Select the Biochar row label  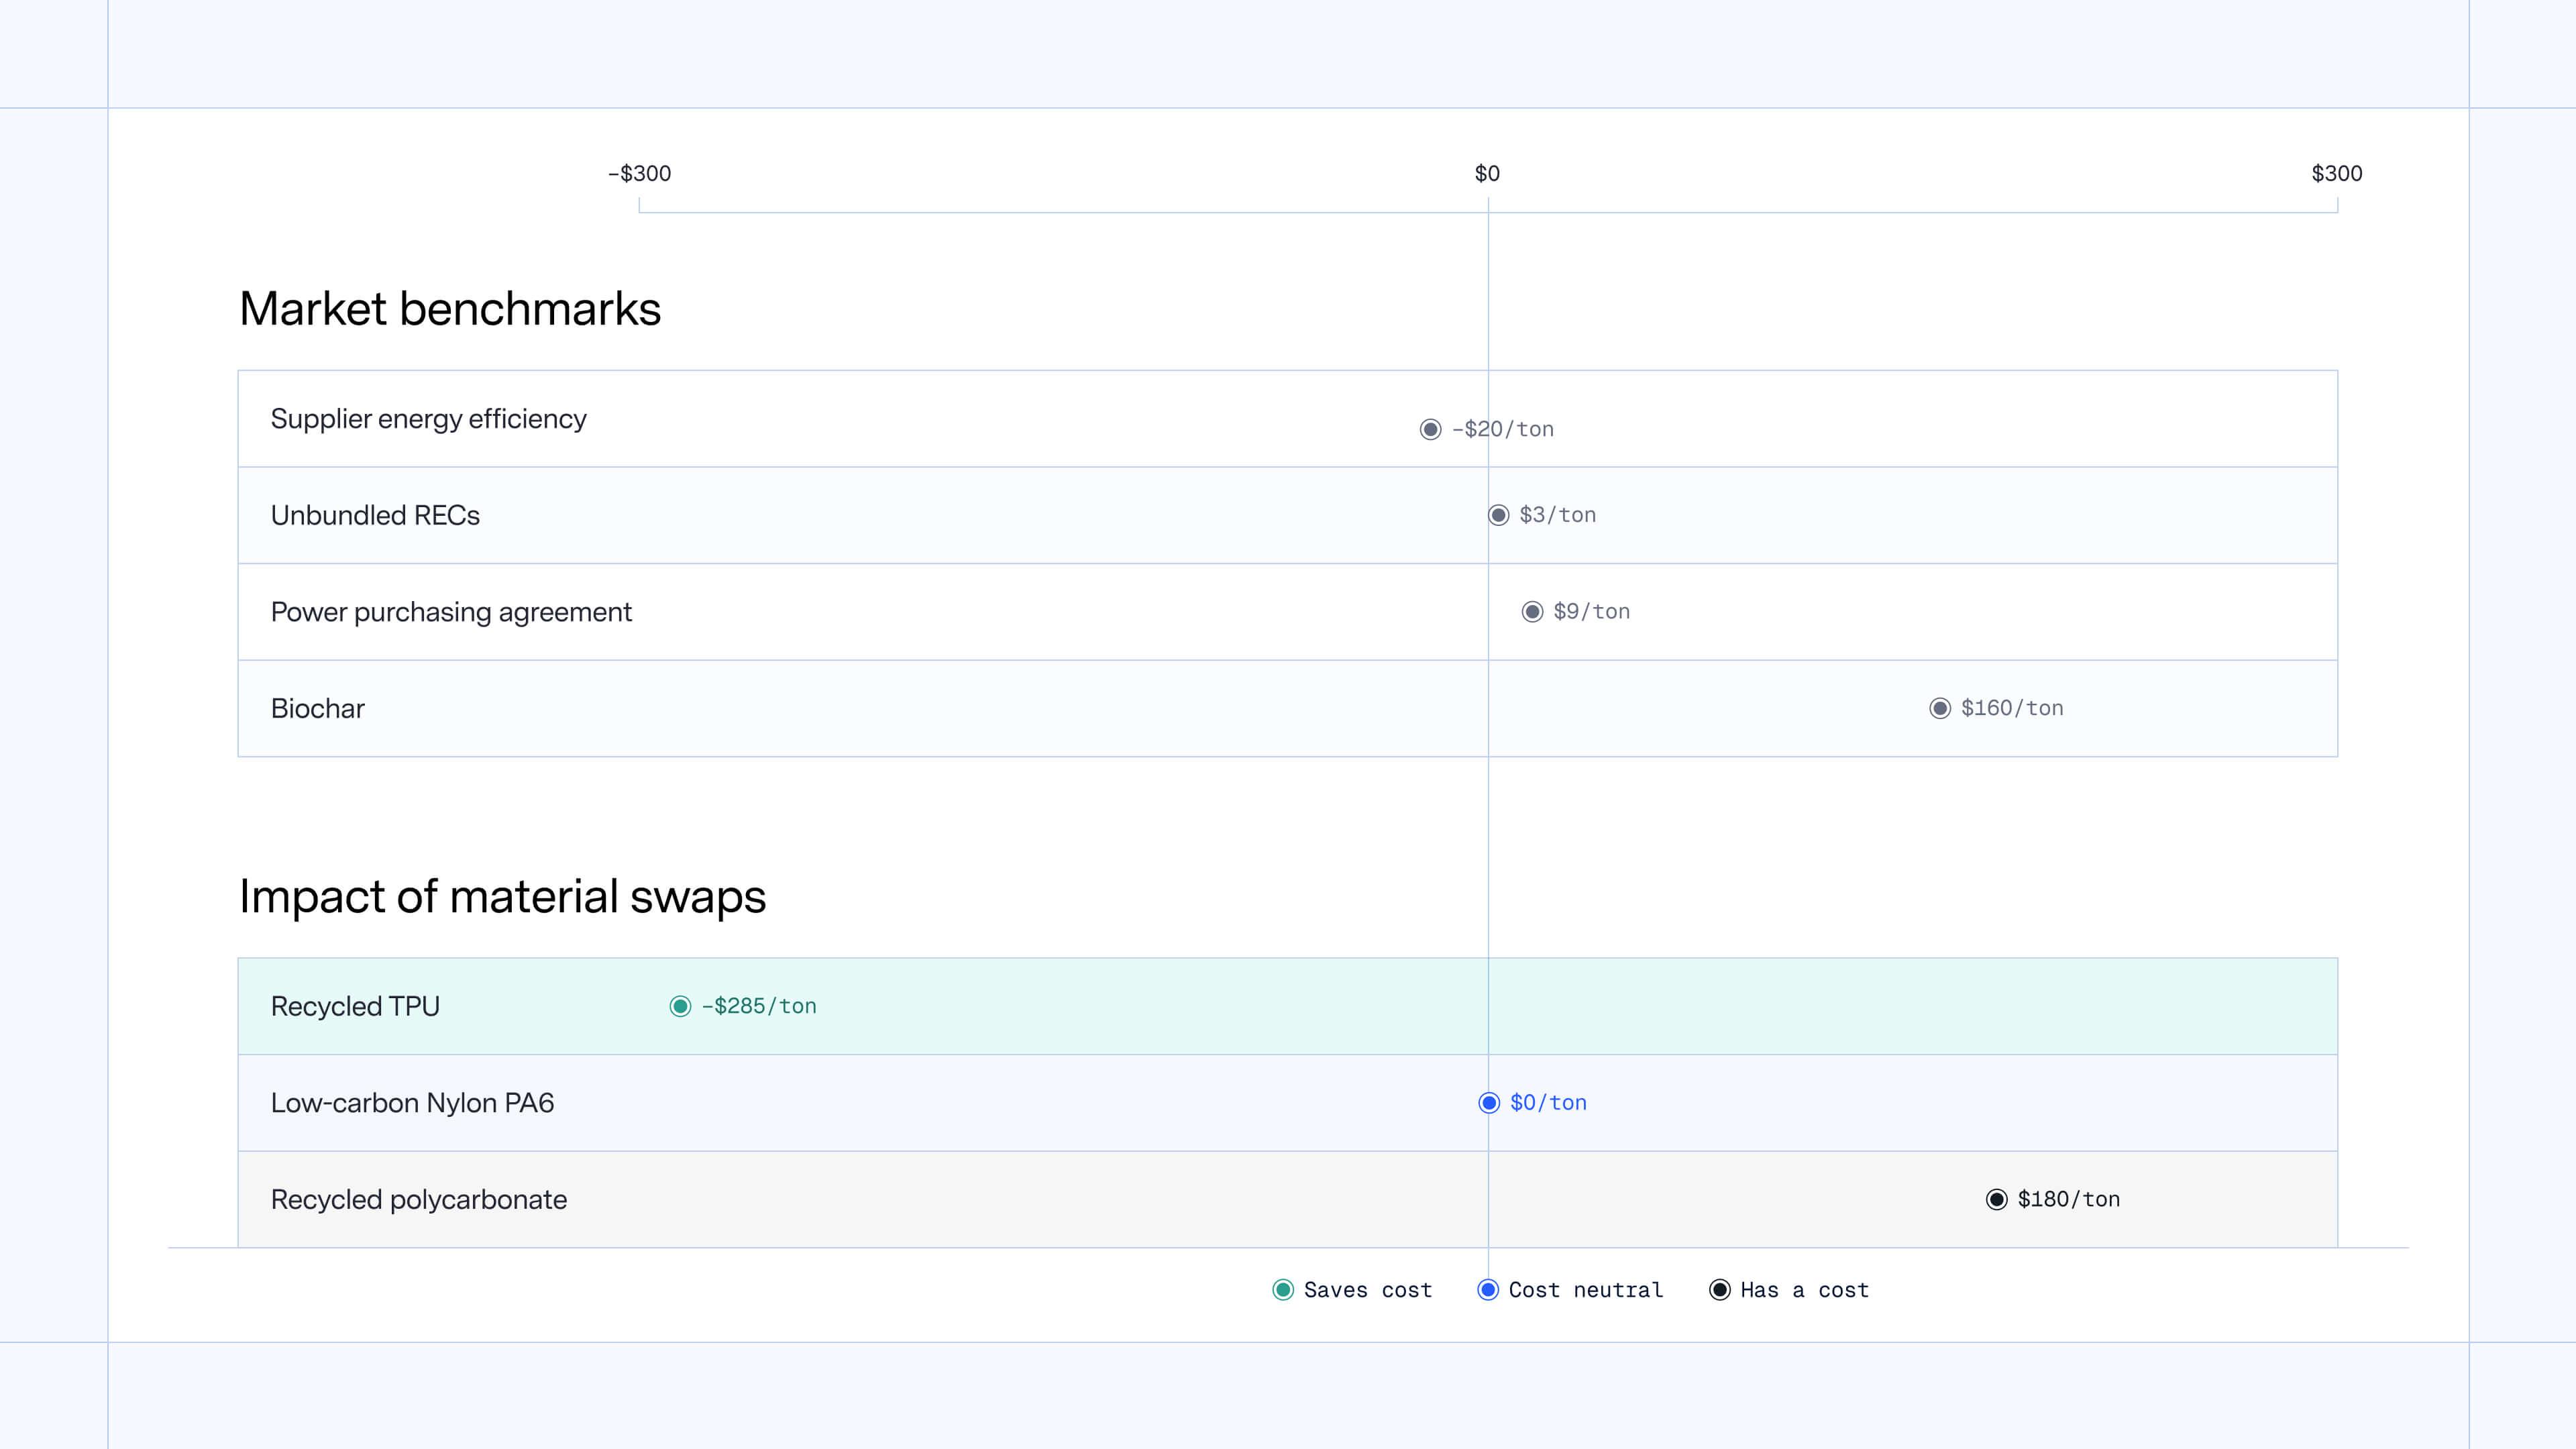click(x=317, y=709)
